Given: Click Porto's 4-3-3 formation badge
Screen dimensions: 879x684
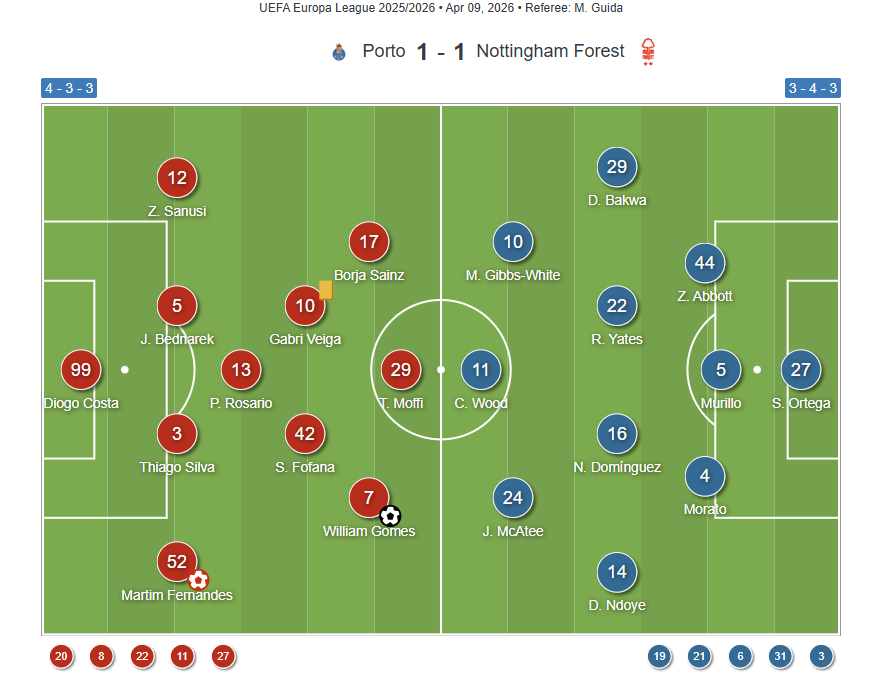Looking at the screenshot, I should pos(69,88).
